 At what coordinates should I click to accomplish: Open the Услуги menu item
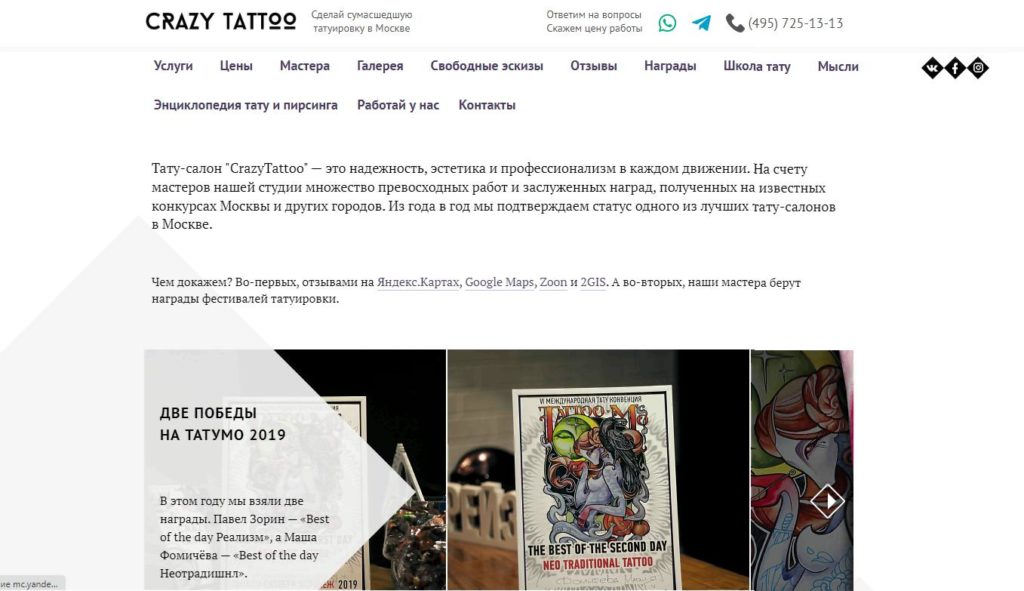[x=173, y=66]
